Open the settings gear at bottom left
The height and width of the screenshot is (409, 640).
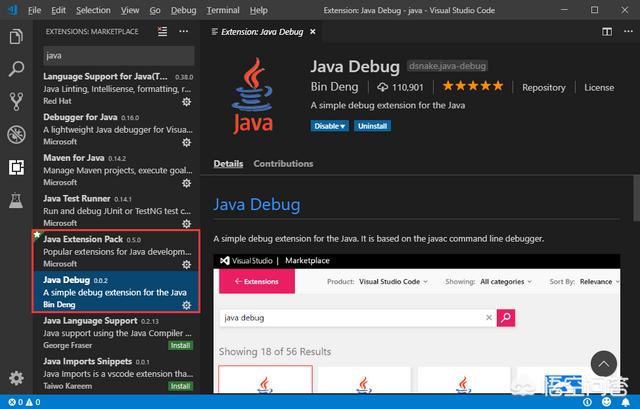pos(15,378)
